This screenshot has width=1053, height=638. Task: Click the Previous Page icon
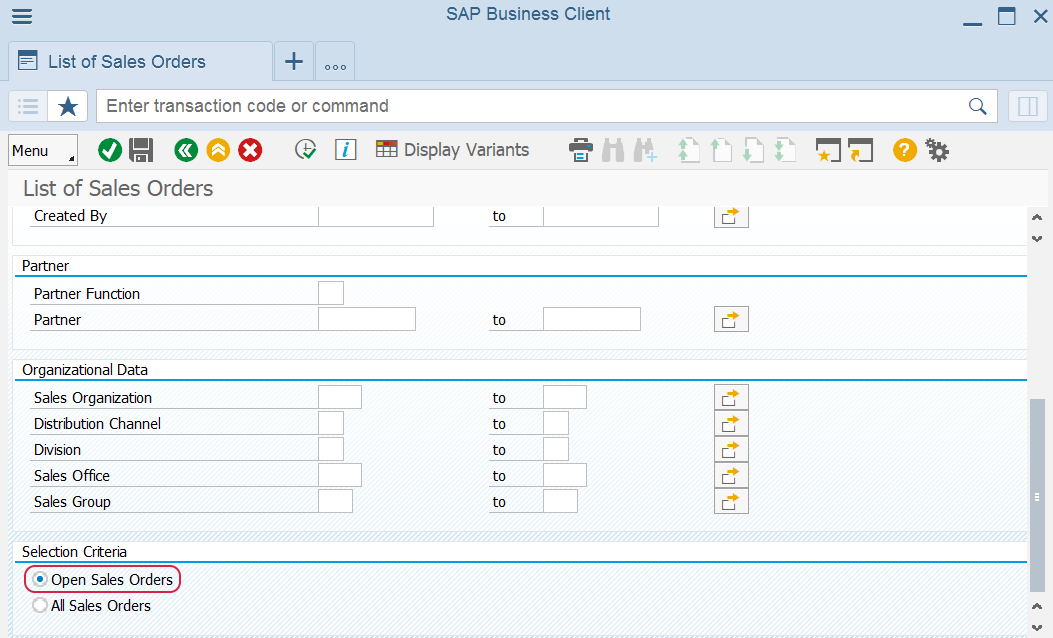(721, 150)
